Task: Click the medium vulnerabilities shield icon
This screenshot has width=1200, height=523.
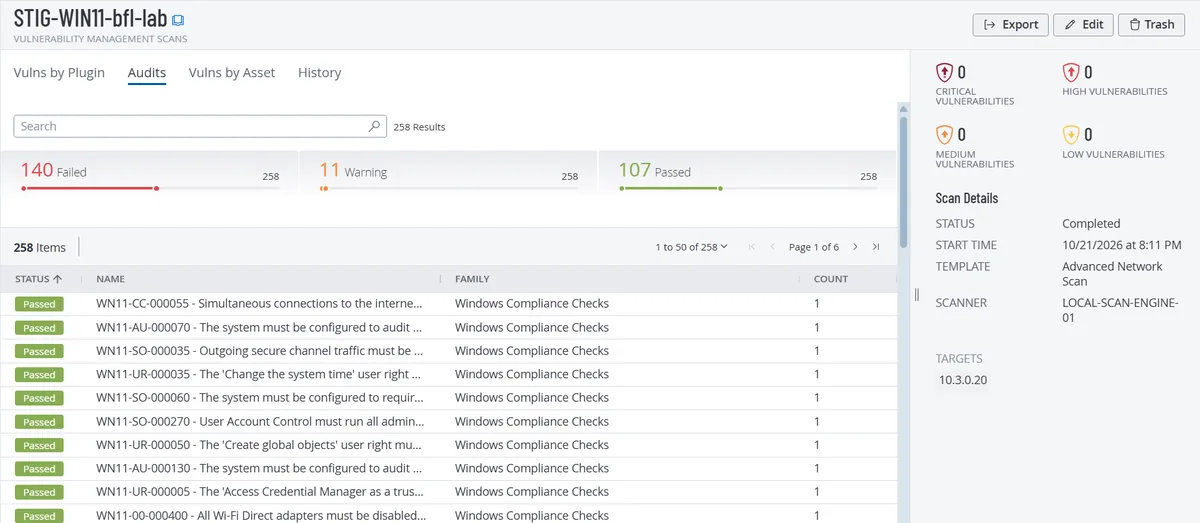Action: coord(944,134)
